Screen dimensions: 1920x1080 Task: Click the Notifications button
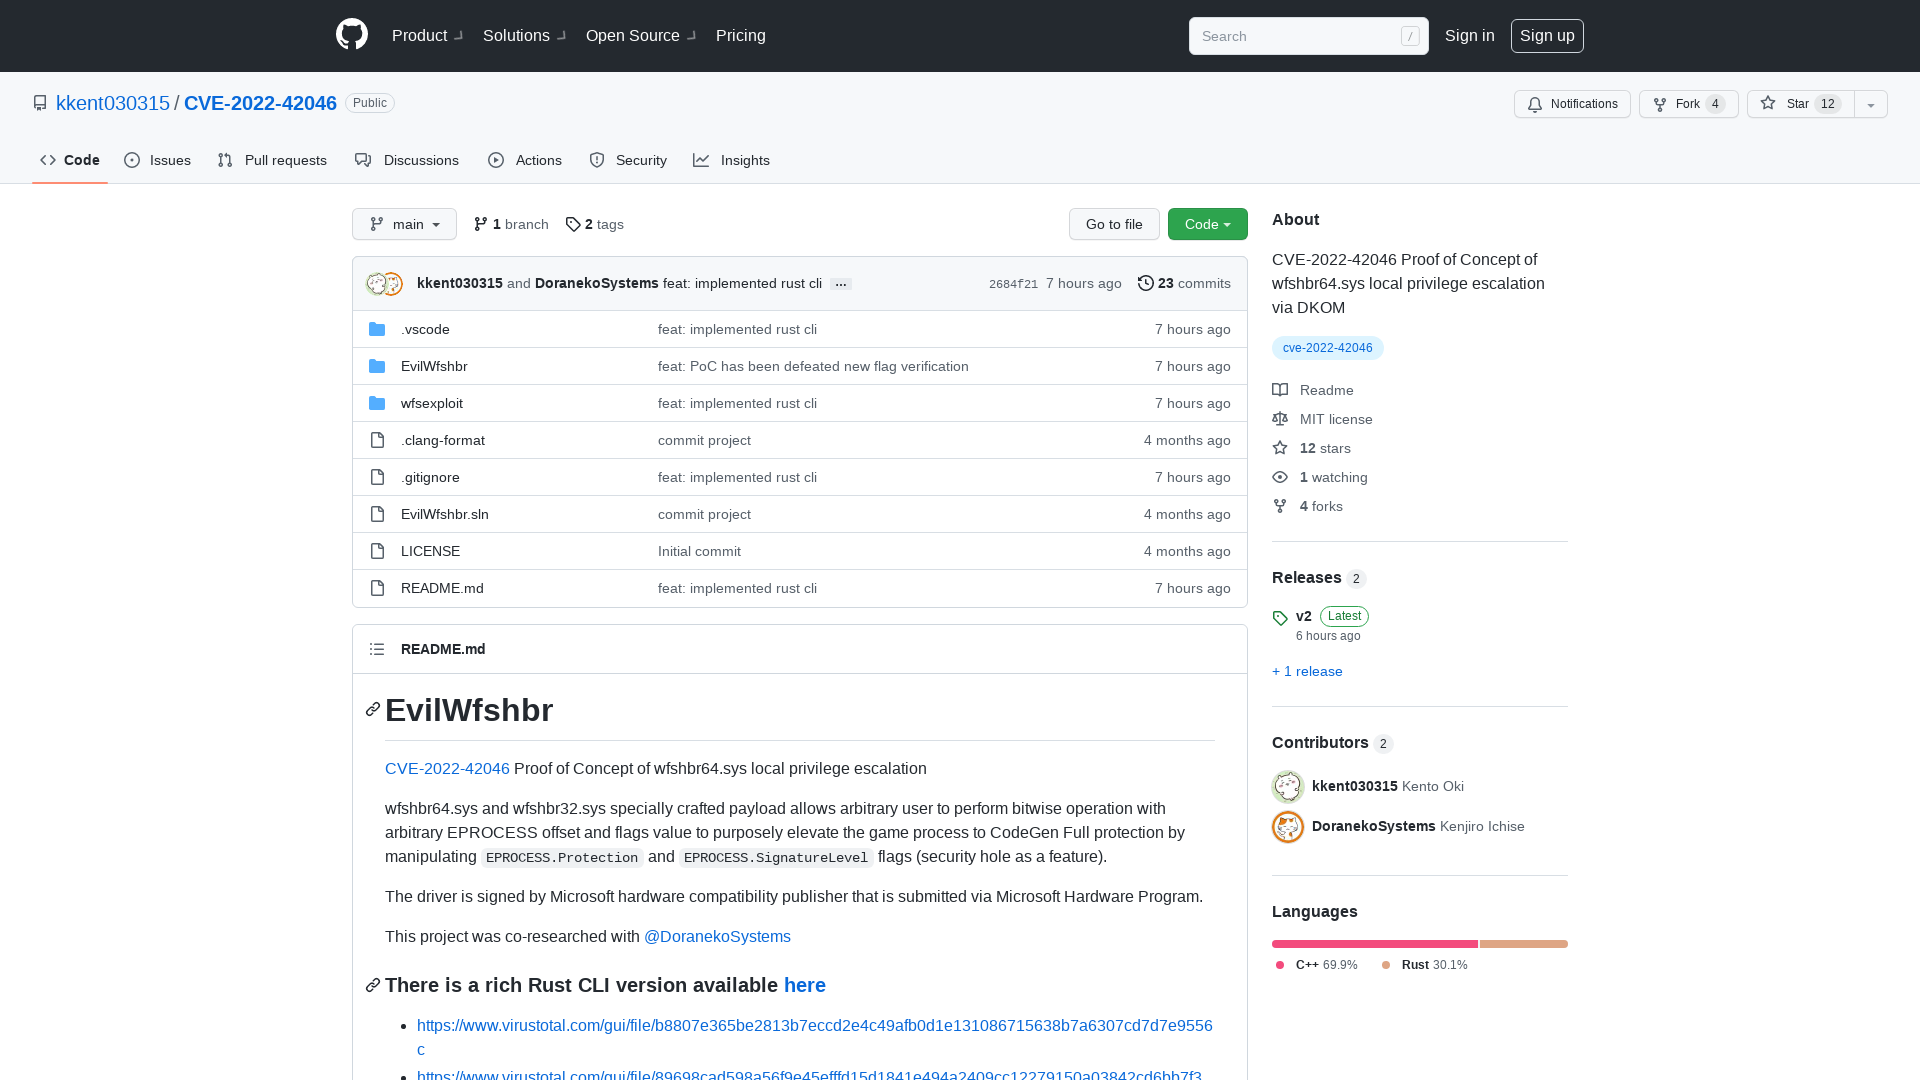click(x=1572, y=104)
